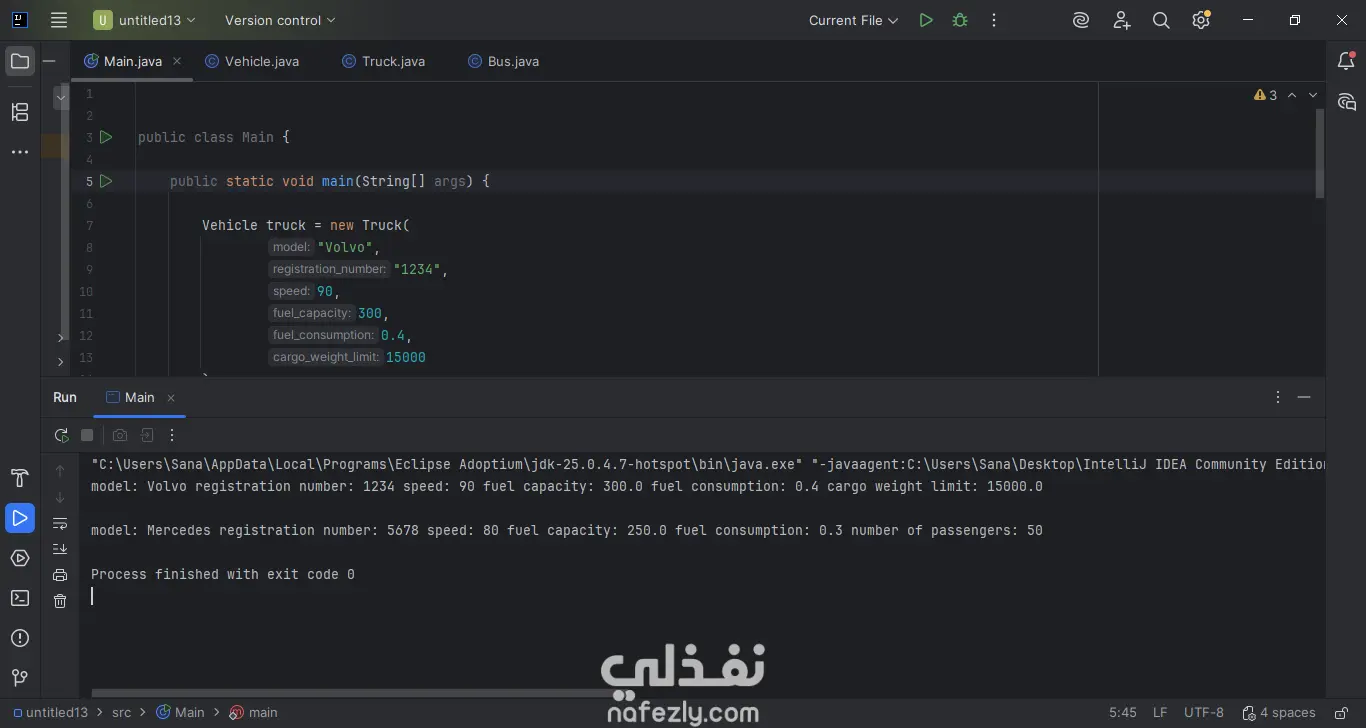Click the run gutter icon beside main method
Image resolution: width=1366 pixels, height=728 pixels.
coord(106,181)
